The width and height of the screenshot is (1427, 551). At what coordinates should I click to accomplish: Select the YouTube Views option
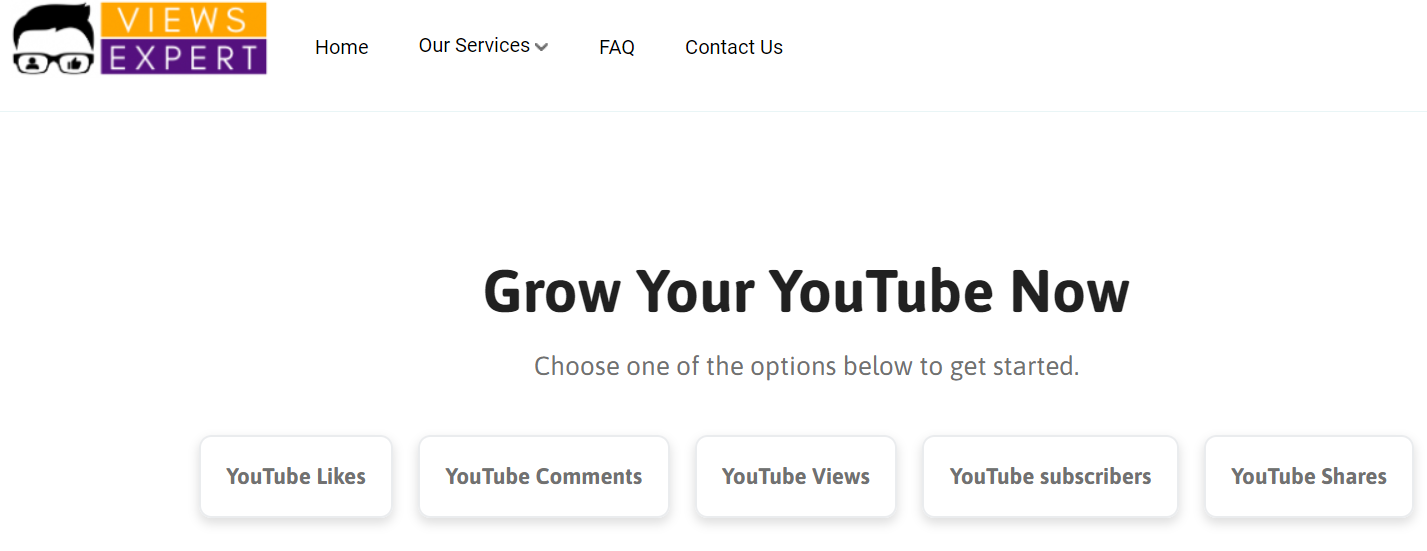click(796, 476)
